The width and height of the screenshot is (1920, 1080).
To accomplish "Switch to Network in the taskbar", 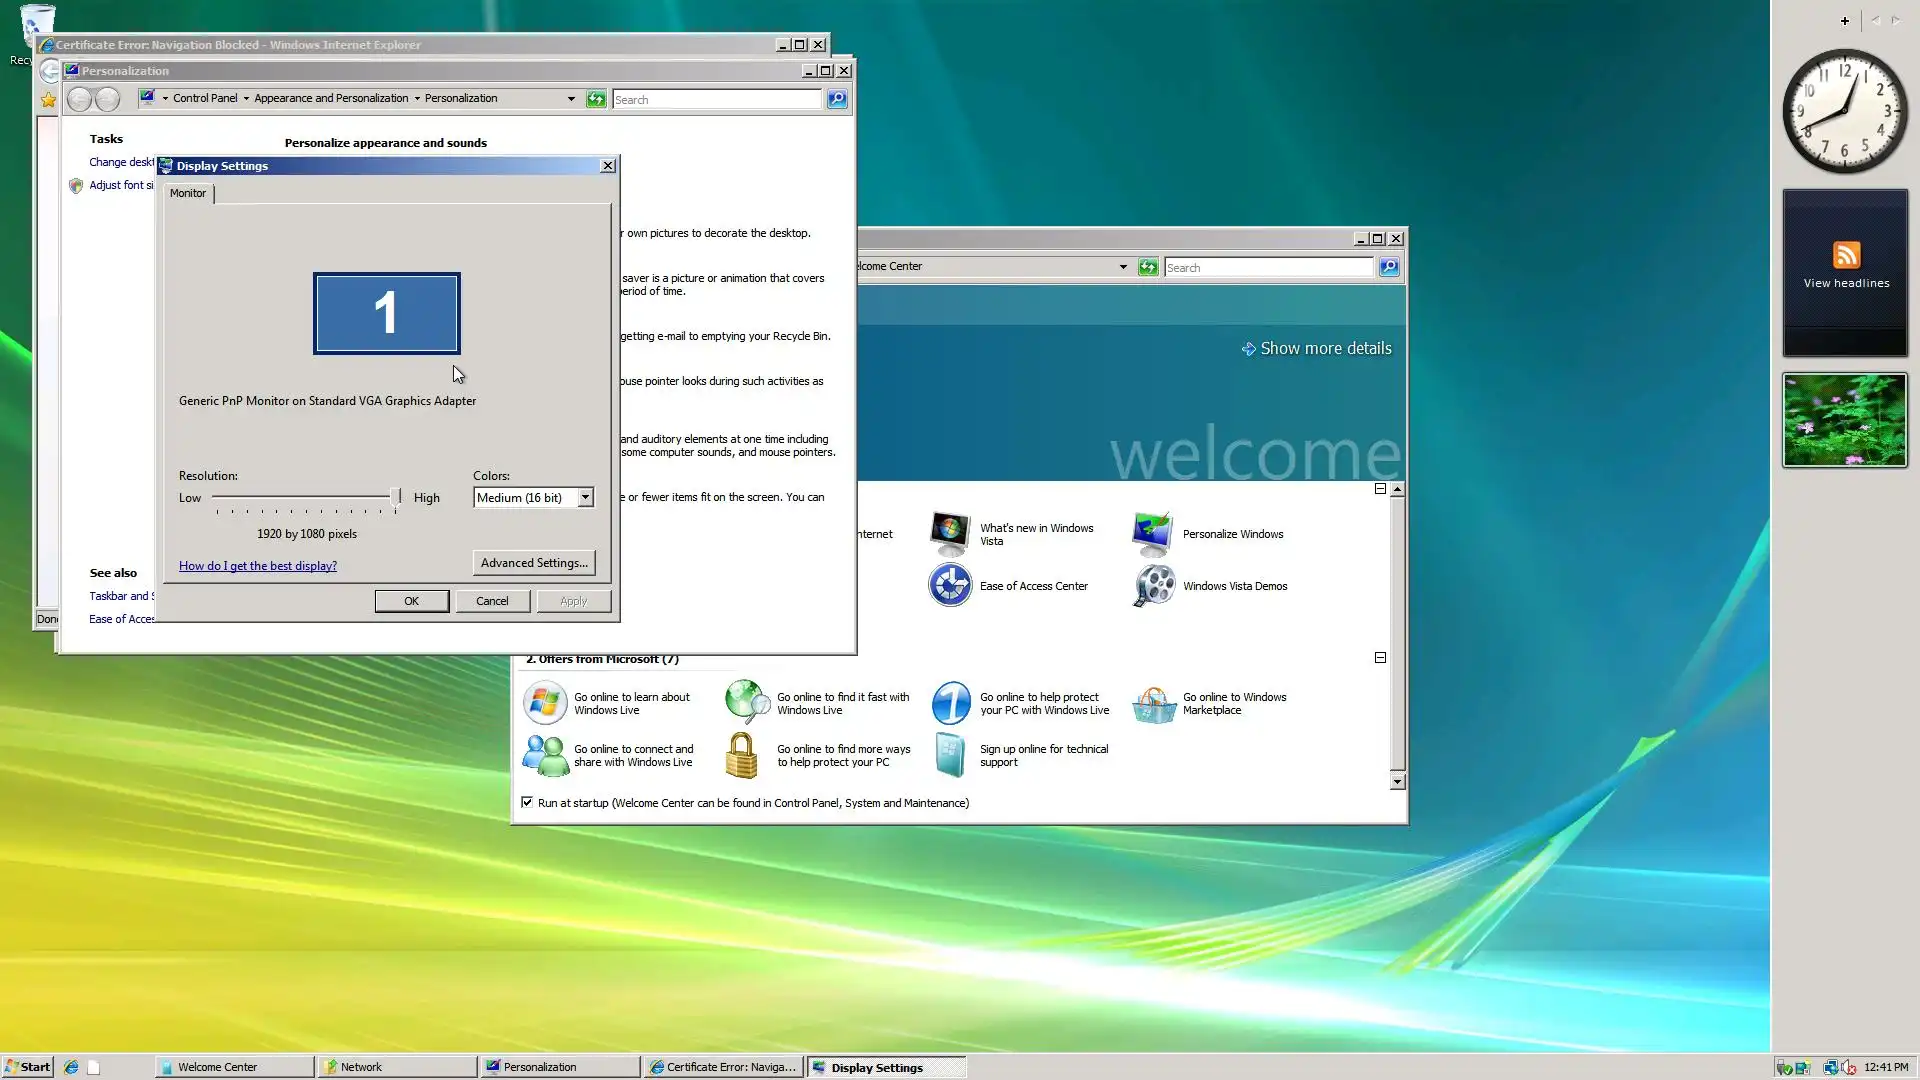I will click(x=397, y=1067).
